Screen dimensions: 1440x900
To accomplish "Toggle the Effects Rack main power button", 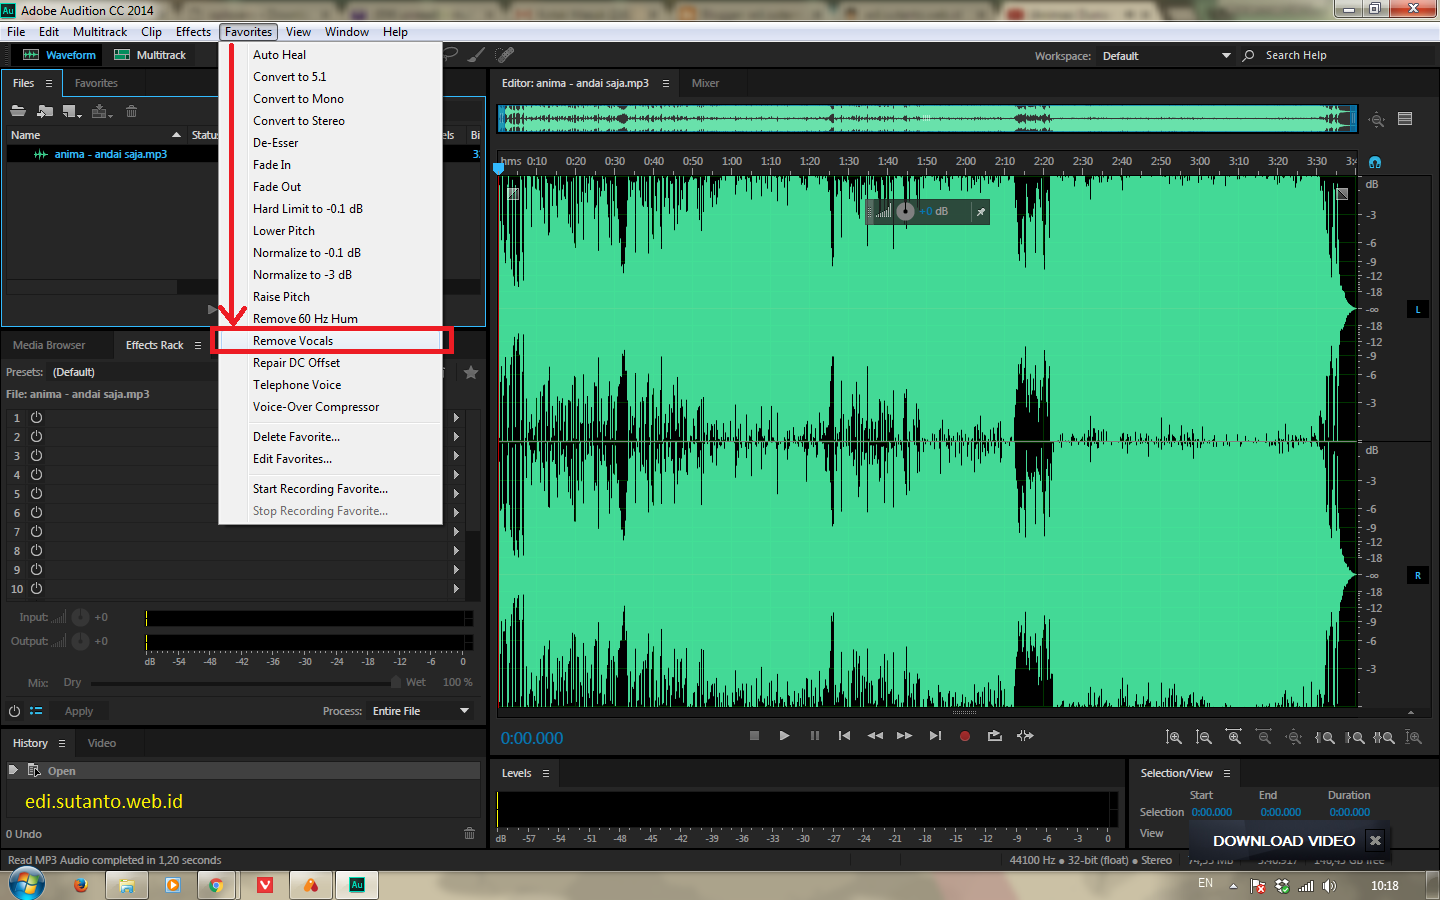I will pyautogui.click(x=14, y=711).
